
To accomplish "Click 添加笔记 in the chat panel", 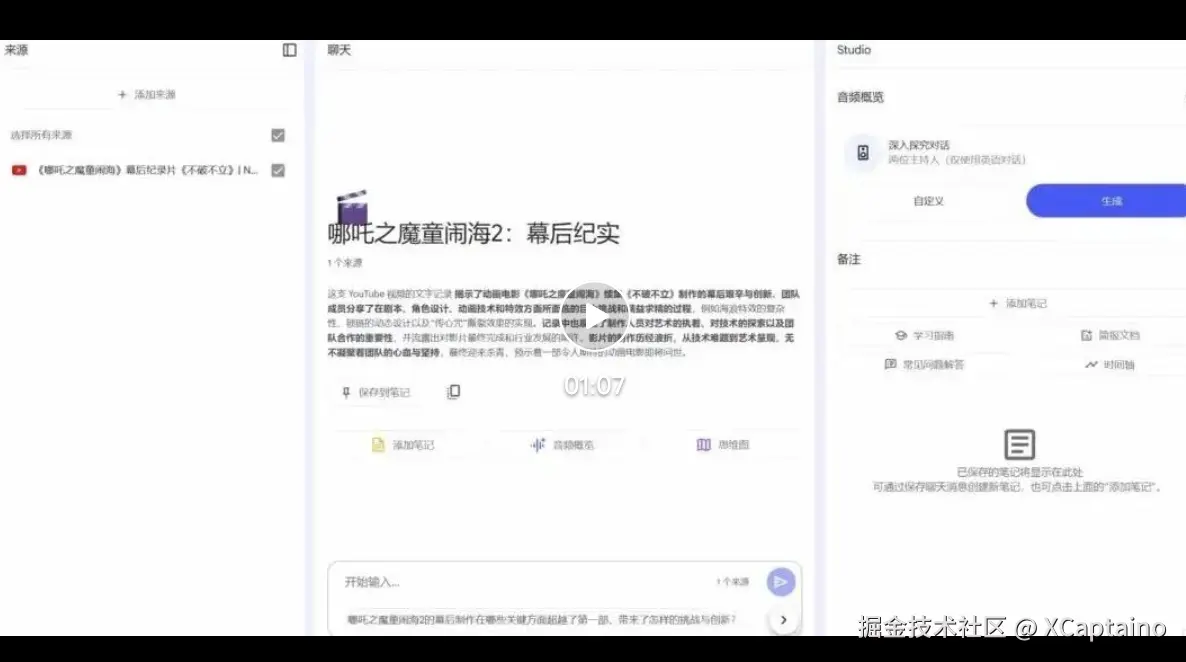I will pos(403,445).
